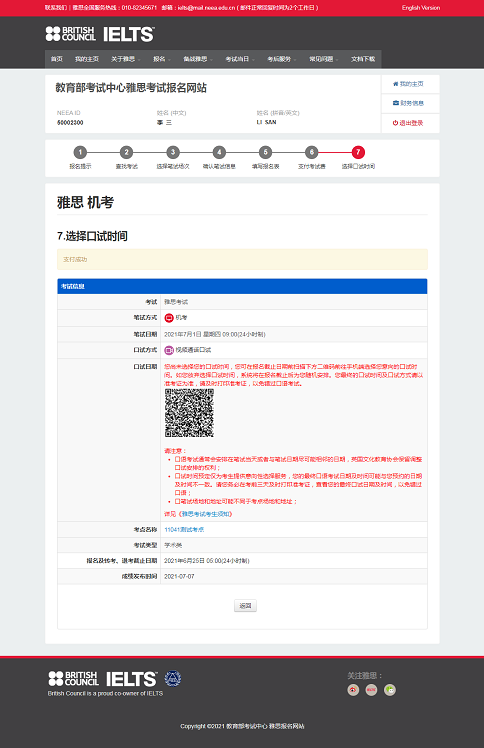Click the 考试信息 blue panel header
The image size is (484, 748).
(242, 286)
